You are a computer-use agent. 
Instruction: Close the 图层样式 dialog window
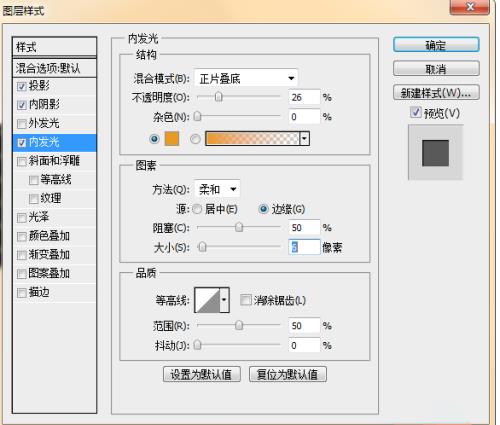point(470,7)
